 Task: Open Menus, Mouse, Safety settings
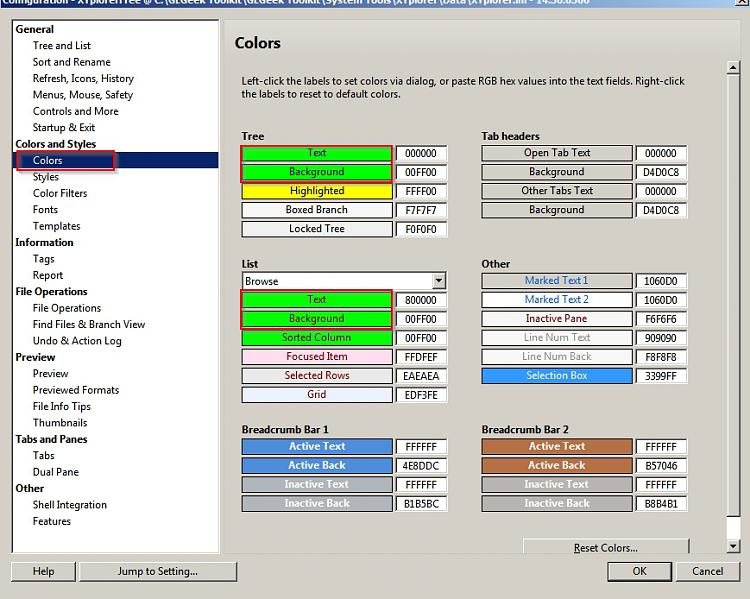[x=83, y=95]
